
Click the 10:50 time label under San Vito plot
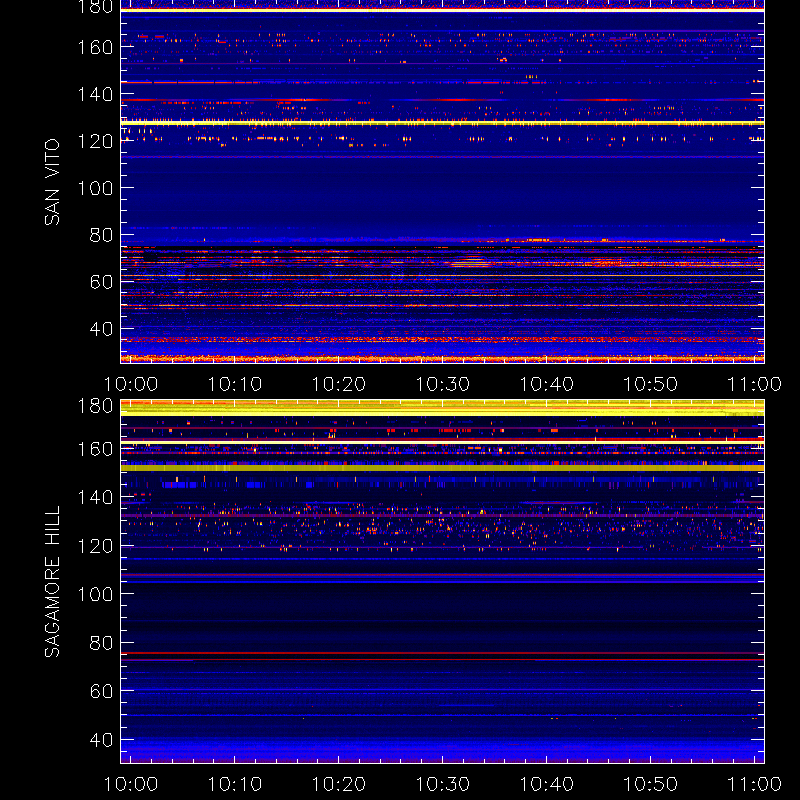[x=651, y=384]
